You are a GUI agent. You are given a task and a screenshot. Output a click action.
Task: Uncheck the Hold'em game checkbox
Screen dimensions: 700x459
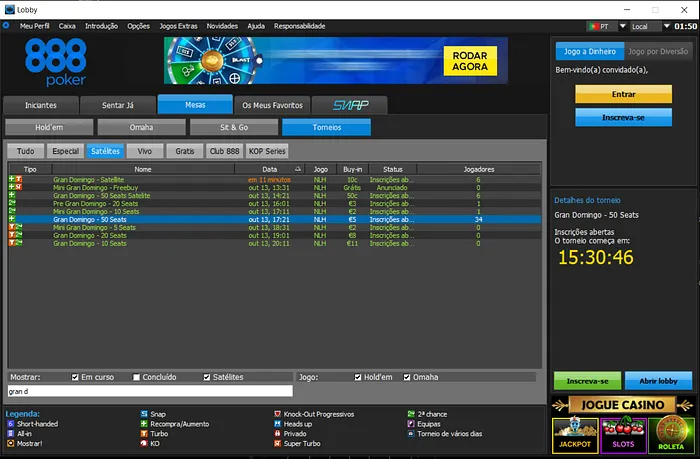pos(358,377)
